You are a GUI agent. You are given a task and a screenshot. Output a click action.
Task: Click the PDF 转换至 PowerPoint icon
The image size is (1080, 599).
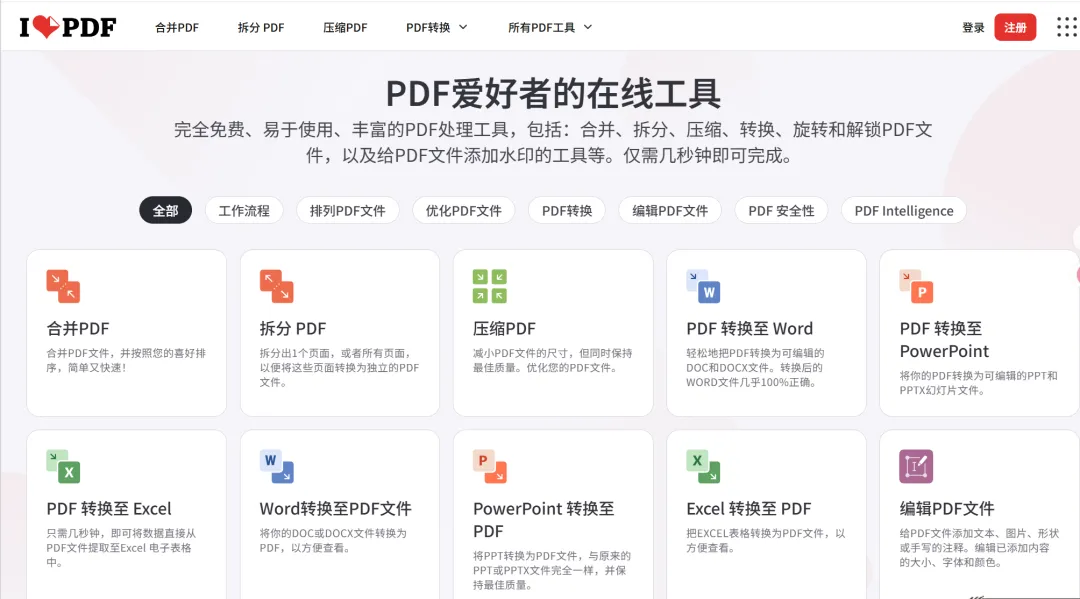(x=917, y=286)
